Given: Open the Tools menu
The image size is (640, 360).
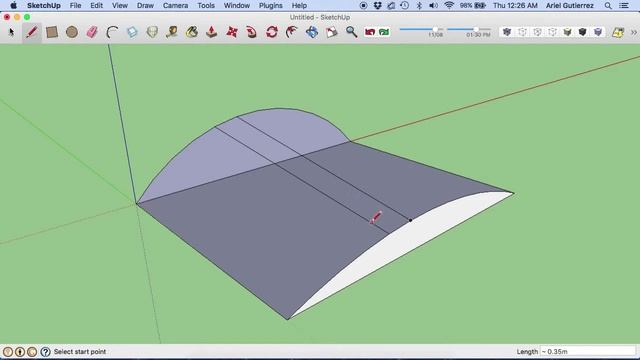Looking at the screenshot, I should (x=206, y=6).
